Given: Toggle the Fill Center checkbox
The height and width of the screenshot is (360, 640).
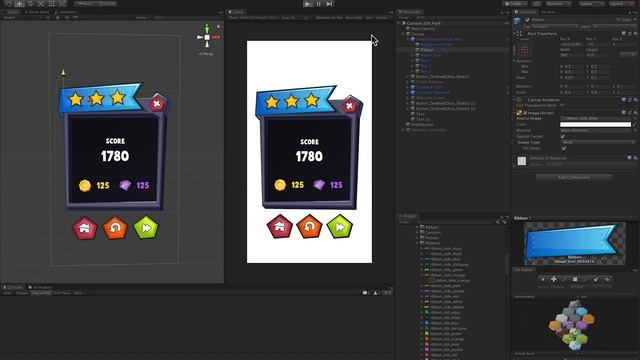Looking at the screenshot, I should point(563,148).
